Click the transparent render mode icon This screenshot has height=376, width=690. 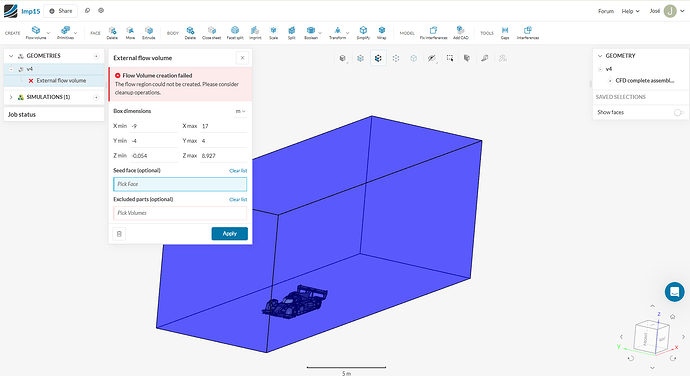(414, 58)
